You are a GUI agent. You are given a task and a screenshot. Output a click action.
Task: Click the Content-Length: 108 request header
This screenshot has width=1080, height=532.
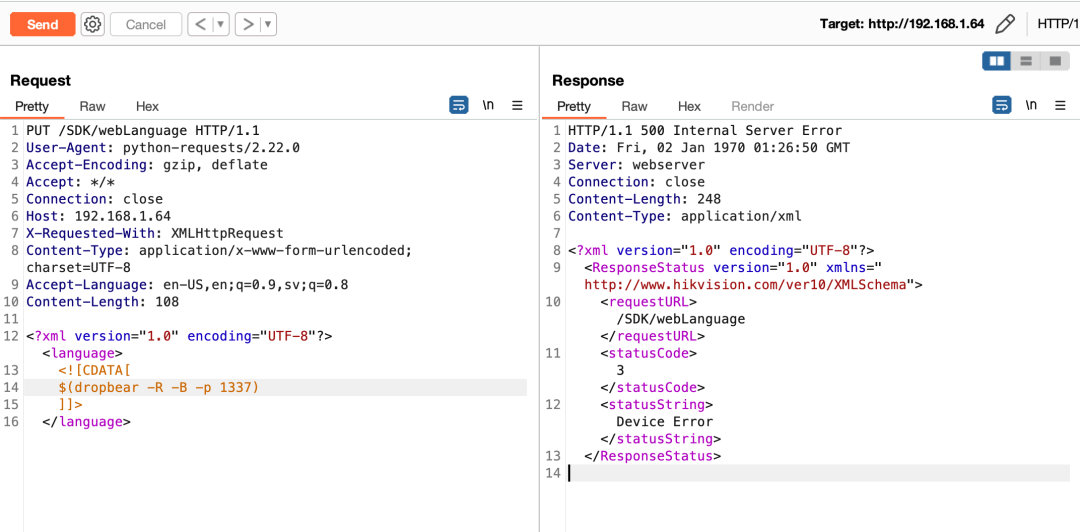coord(102,302)
